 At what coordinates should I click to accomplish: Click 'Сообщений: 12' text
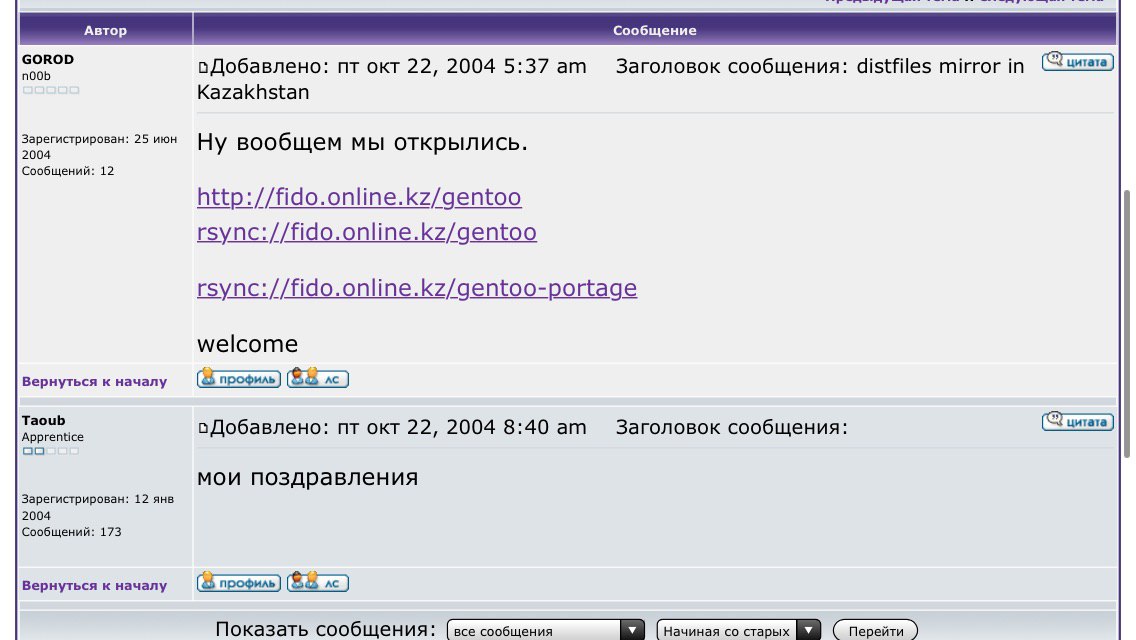point(68,171)
